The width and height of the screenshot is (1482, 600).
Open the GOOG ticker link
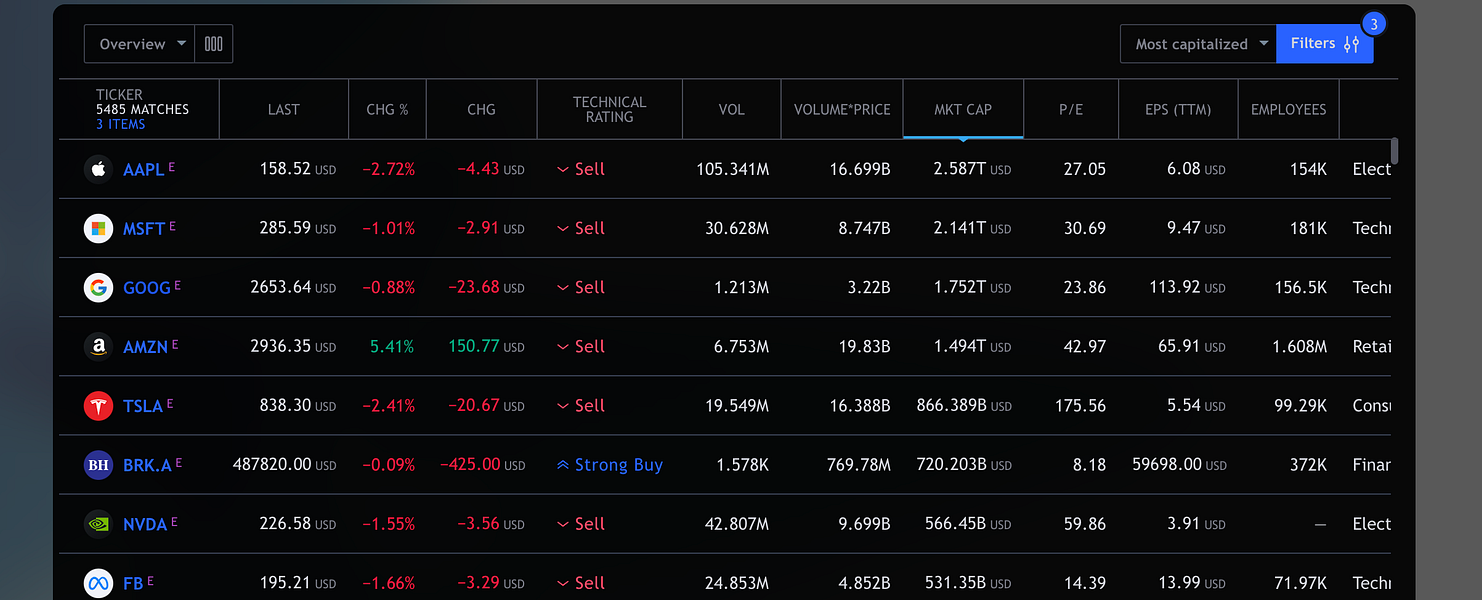pyautogui.click(x=147, y=287)
